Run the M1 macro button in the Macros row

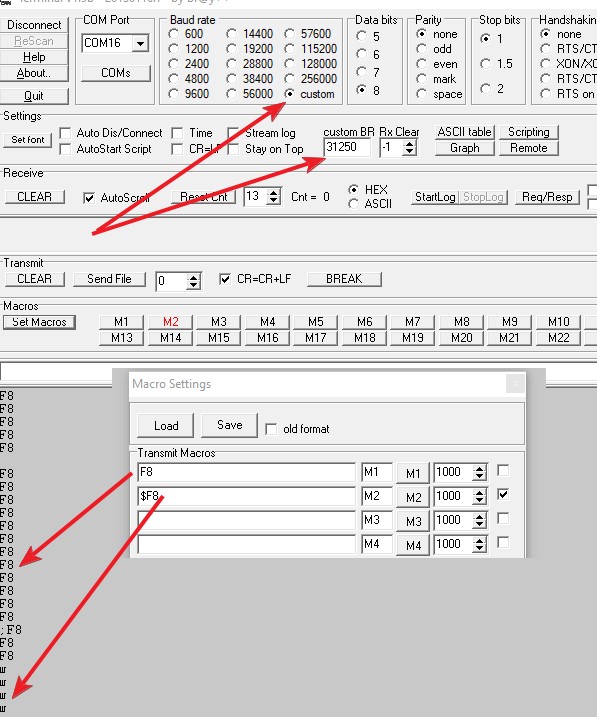[122, 322]
